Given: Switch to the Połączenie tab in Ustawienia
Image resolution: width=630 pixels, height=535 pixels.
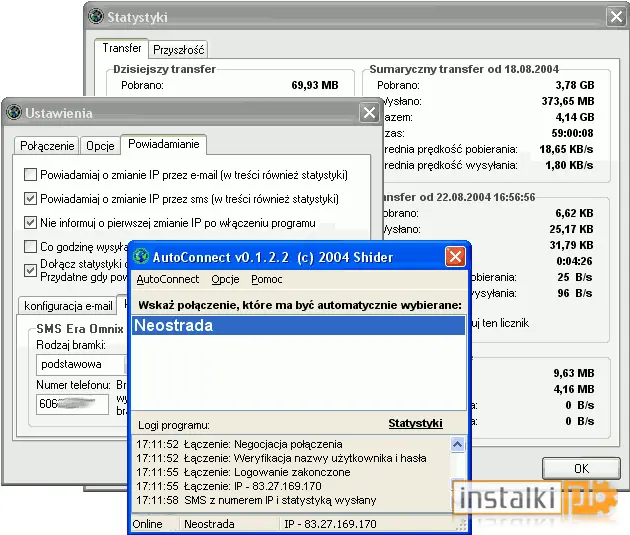Looking at the screenshot, I should coord(47,146).
